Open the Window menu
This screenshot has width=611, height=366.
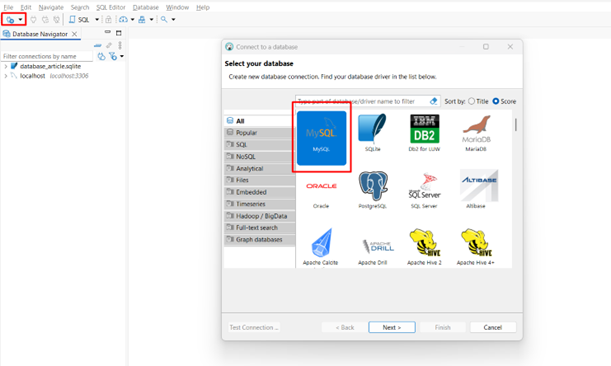pos(177,7)
